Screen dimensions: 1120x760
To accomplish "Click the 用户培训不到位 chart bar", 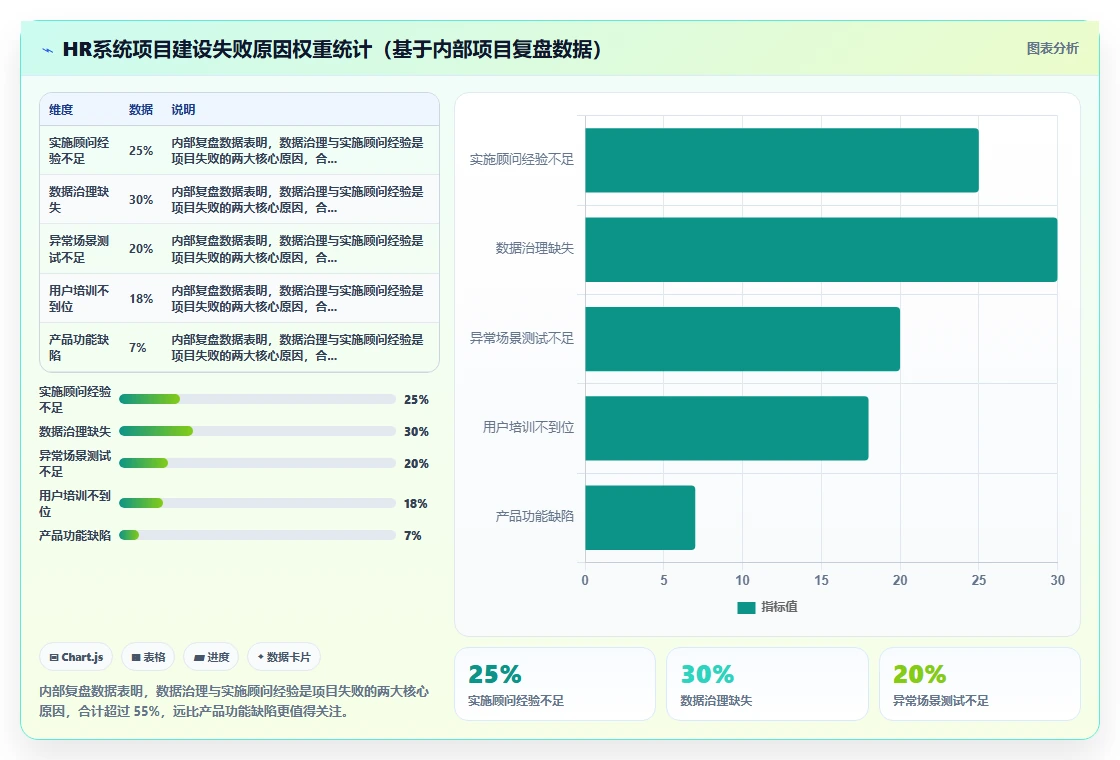I will (726, 428).
